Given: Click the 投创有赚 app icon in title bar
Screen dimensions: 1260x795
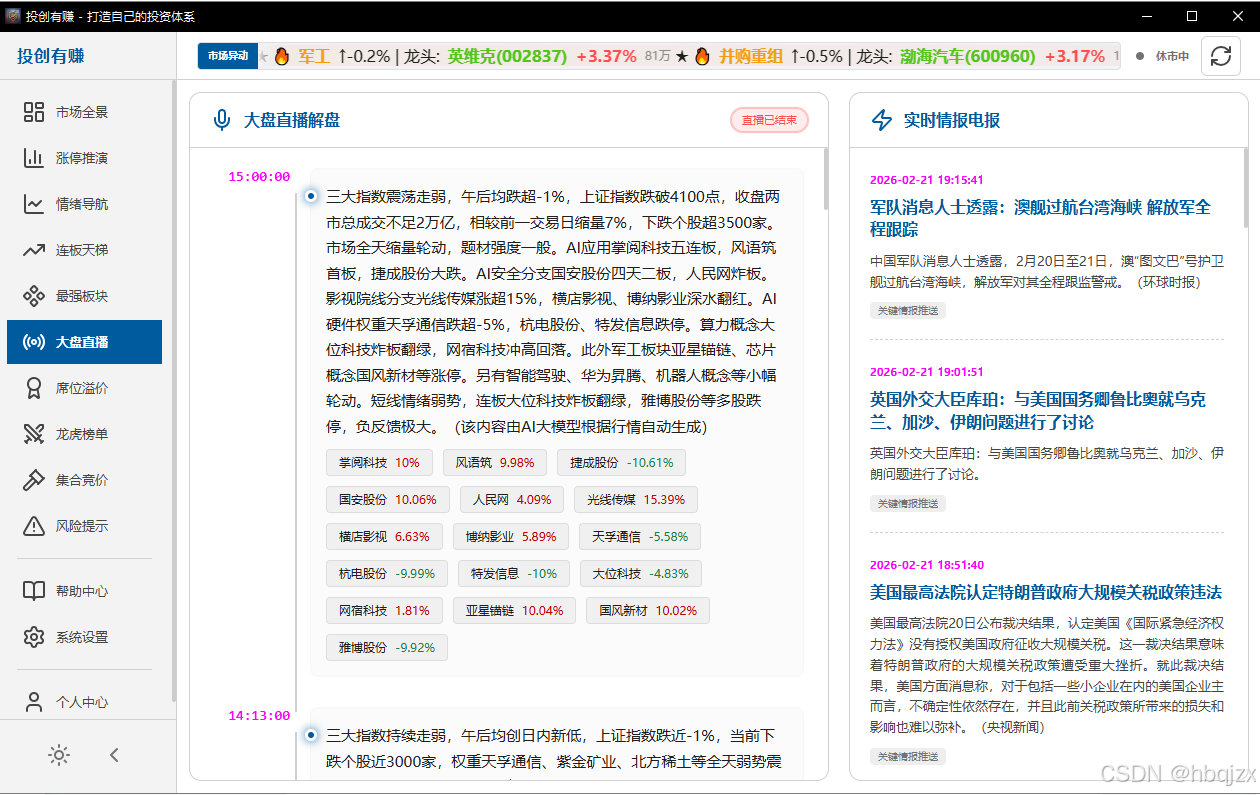Looking at the screenshot, I should (12, 16).
